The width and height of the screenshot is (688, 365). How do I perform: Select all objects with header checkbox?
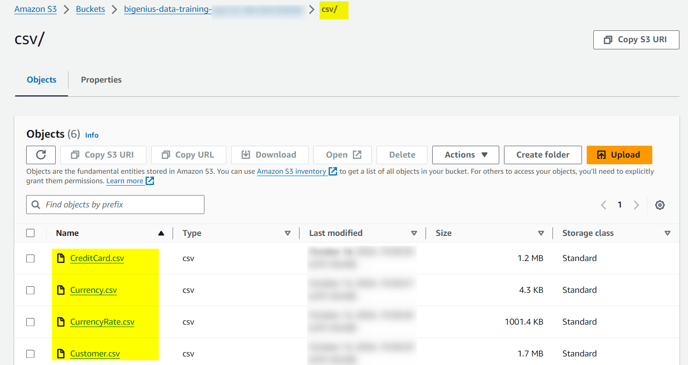coord(30,233)
